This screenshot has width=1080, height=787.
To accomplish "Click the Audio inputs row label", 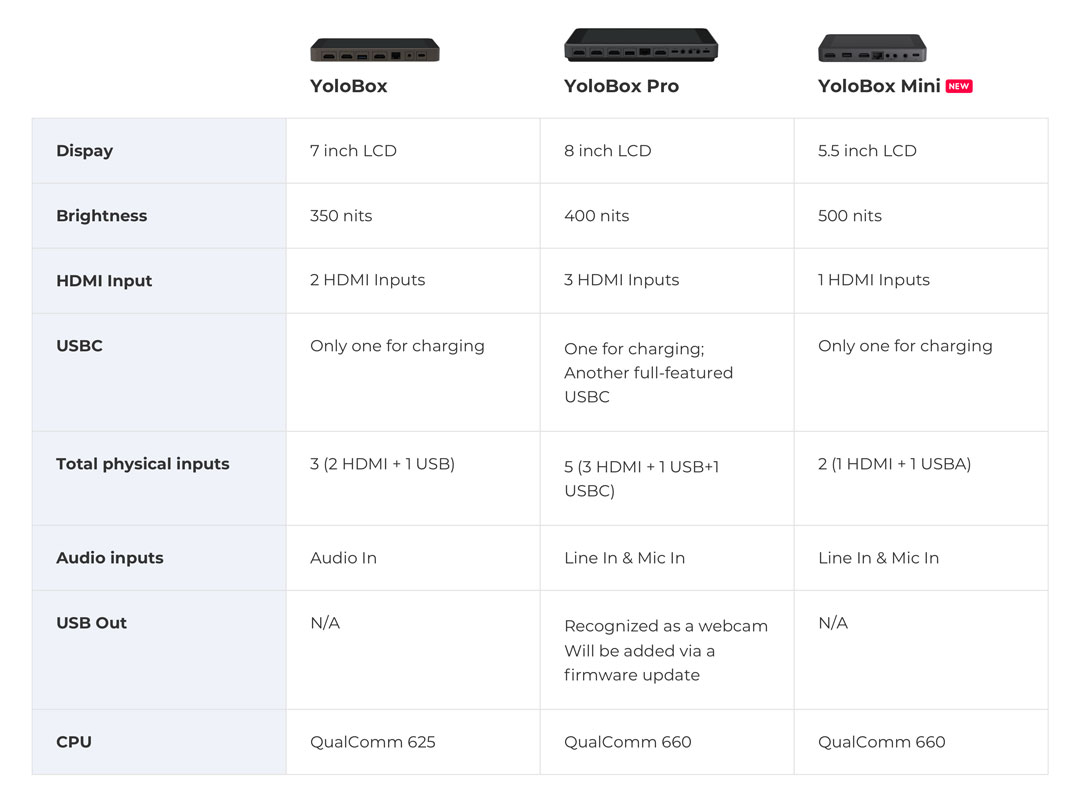I will click(110, 558).
